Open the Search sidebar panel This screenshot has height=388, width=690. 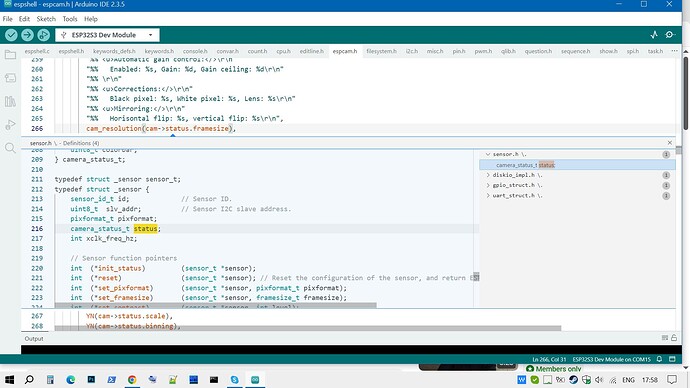click(x=10, y=148)
